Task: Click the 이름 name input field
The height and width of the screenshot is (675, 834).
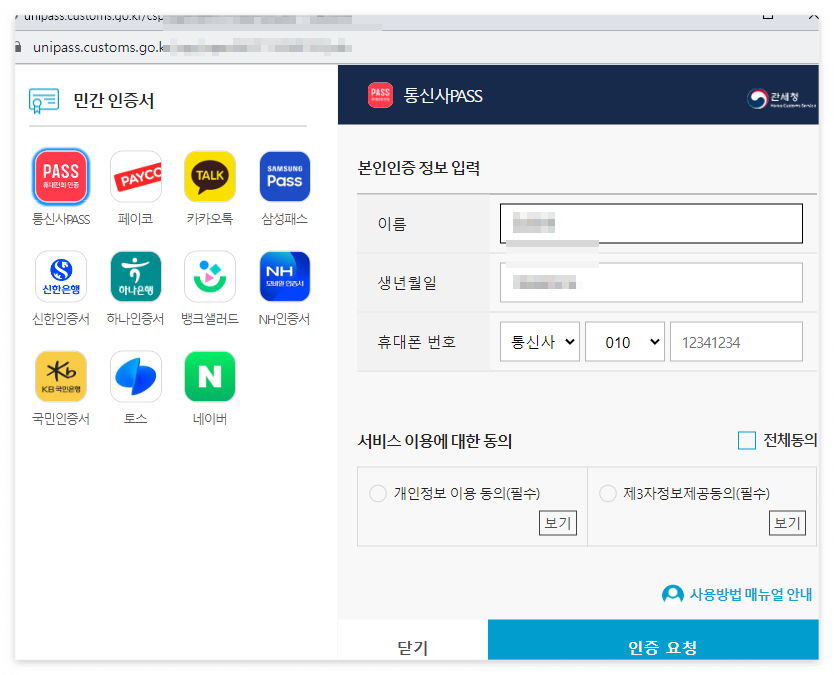Action: click(x=651, y=223)
